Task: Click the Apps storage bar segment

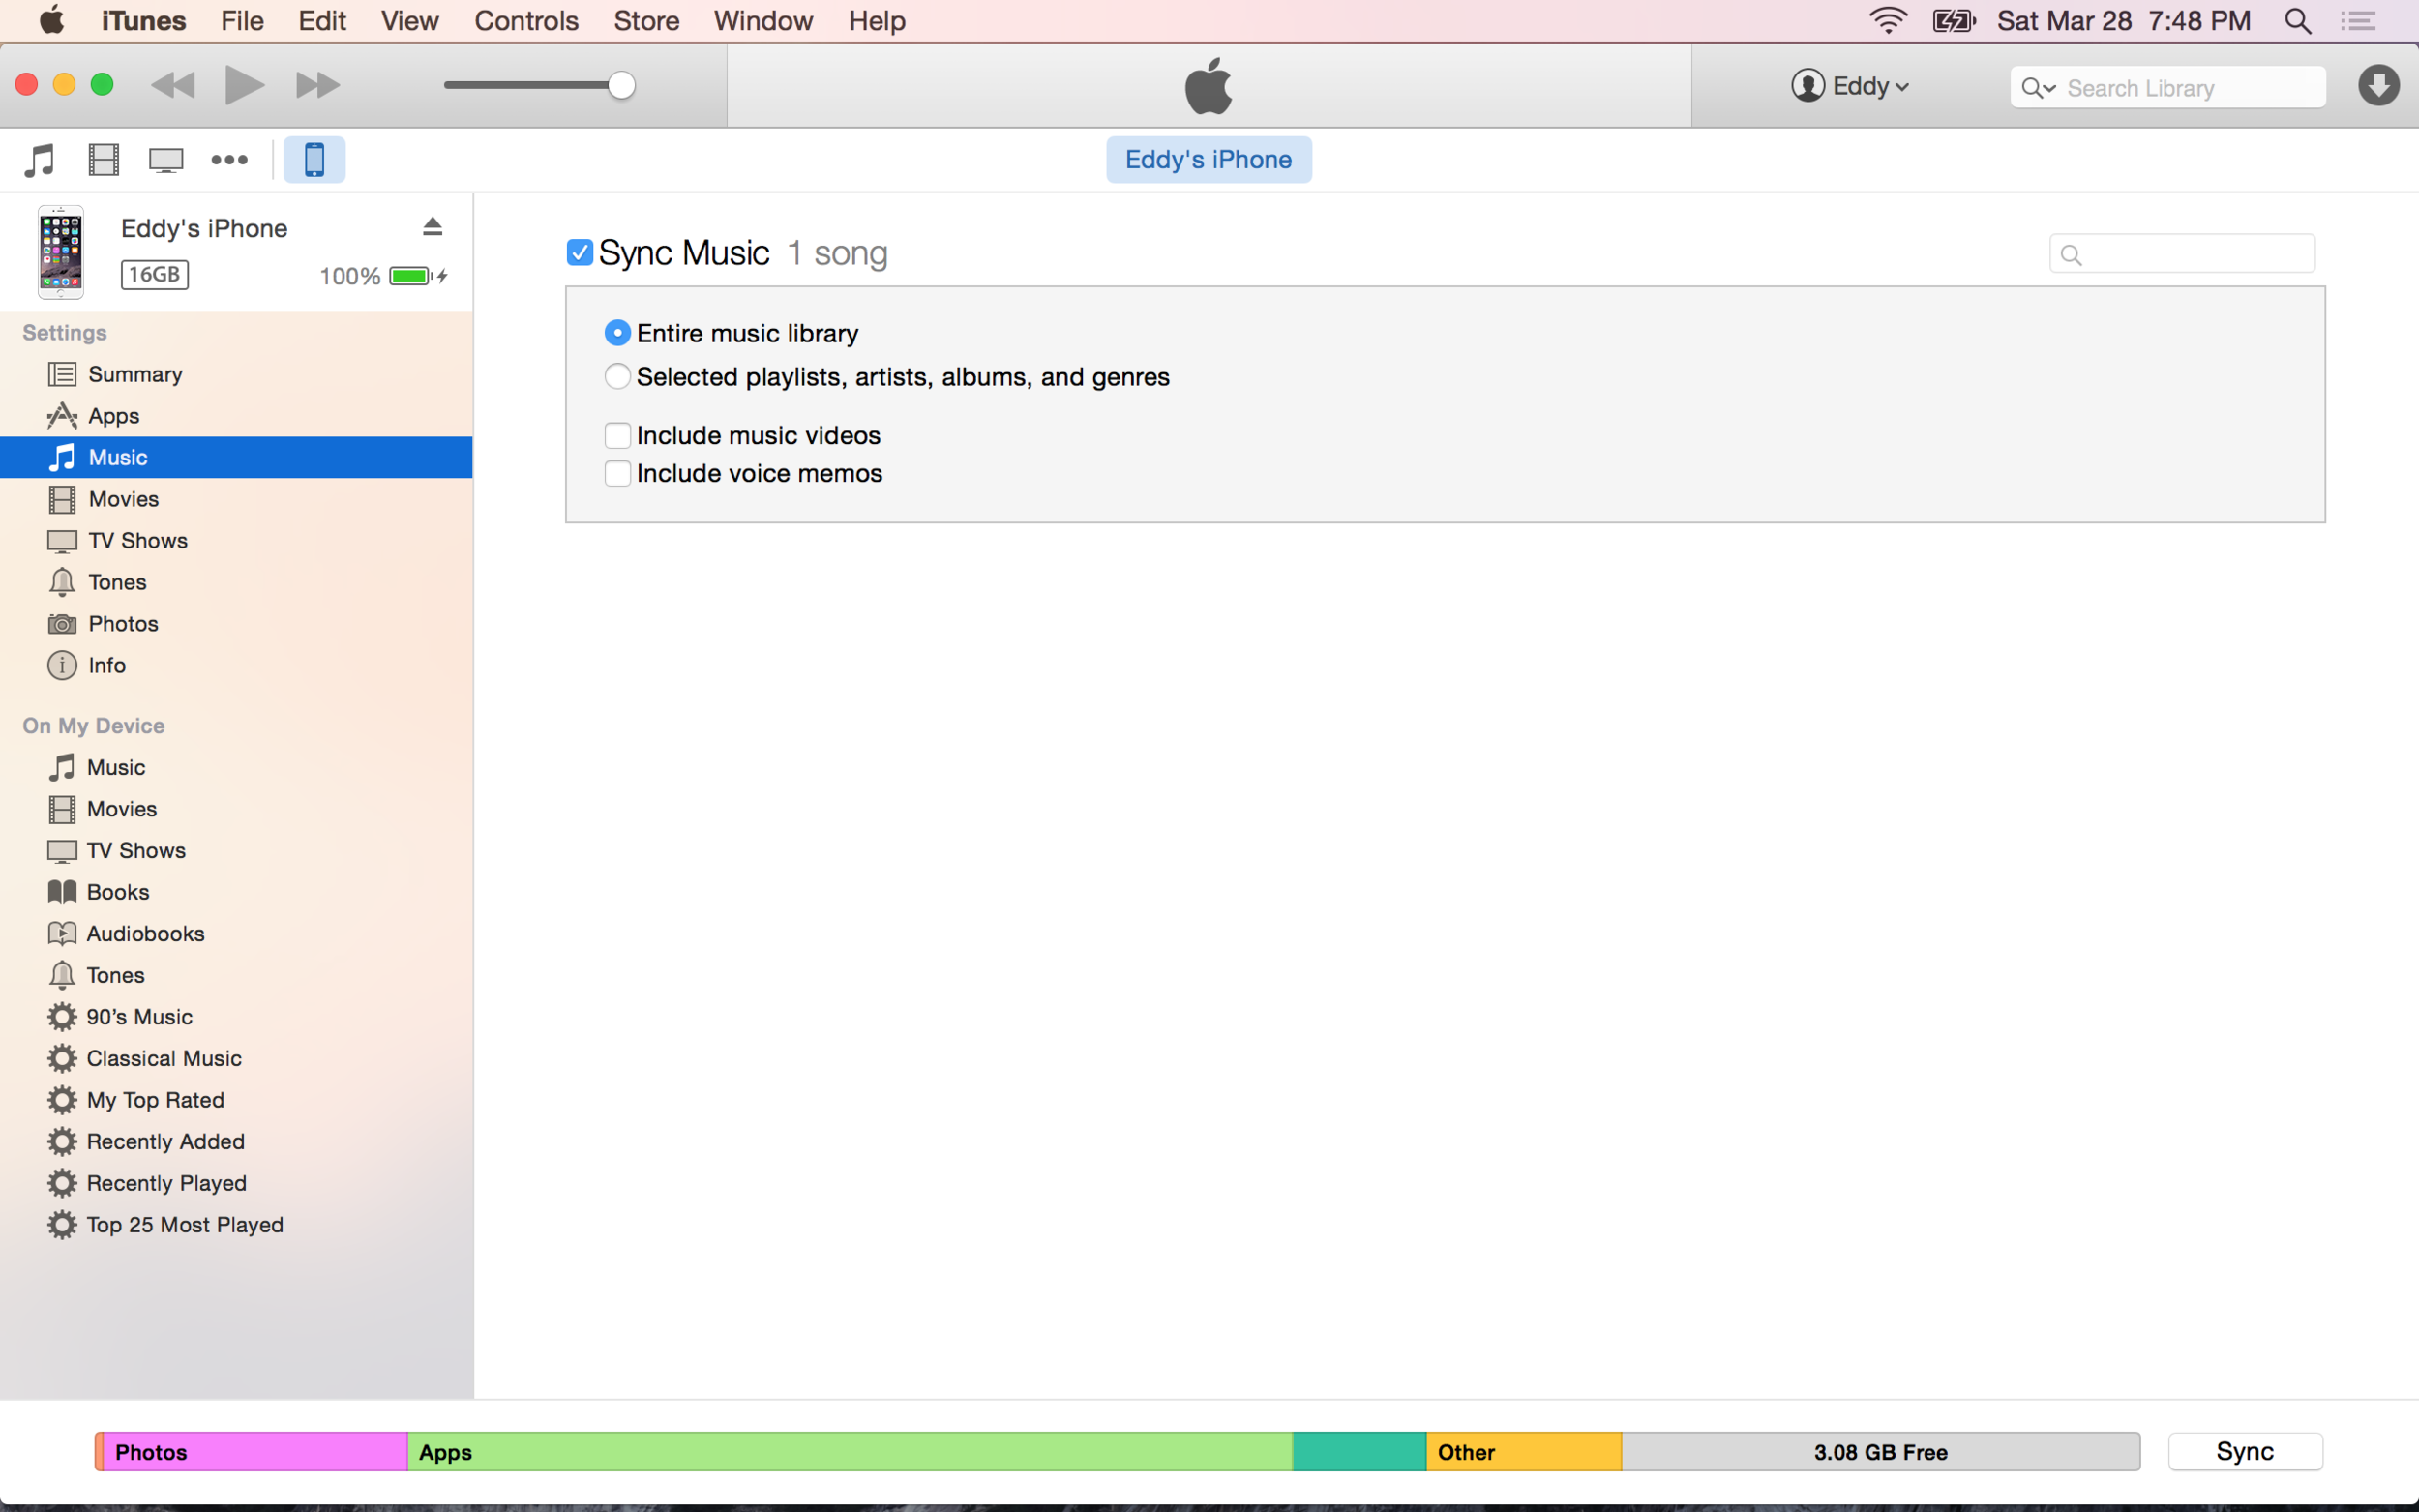Action: (x=850, y=1452)
